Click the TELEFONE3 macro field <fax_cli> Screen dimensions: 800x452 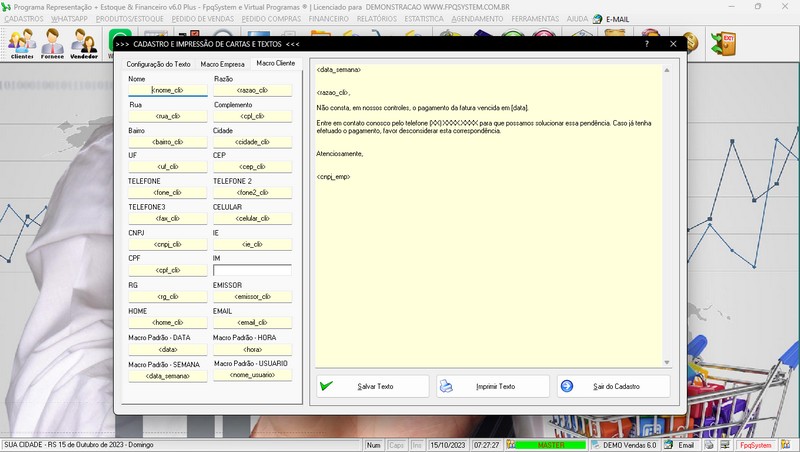tap(168, 218)
